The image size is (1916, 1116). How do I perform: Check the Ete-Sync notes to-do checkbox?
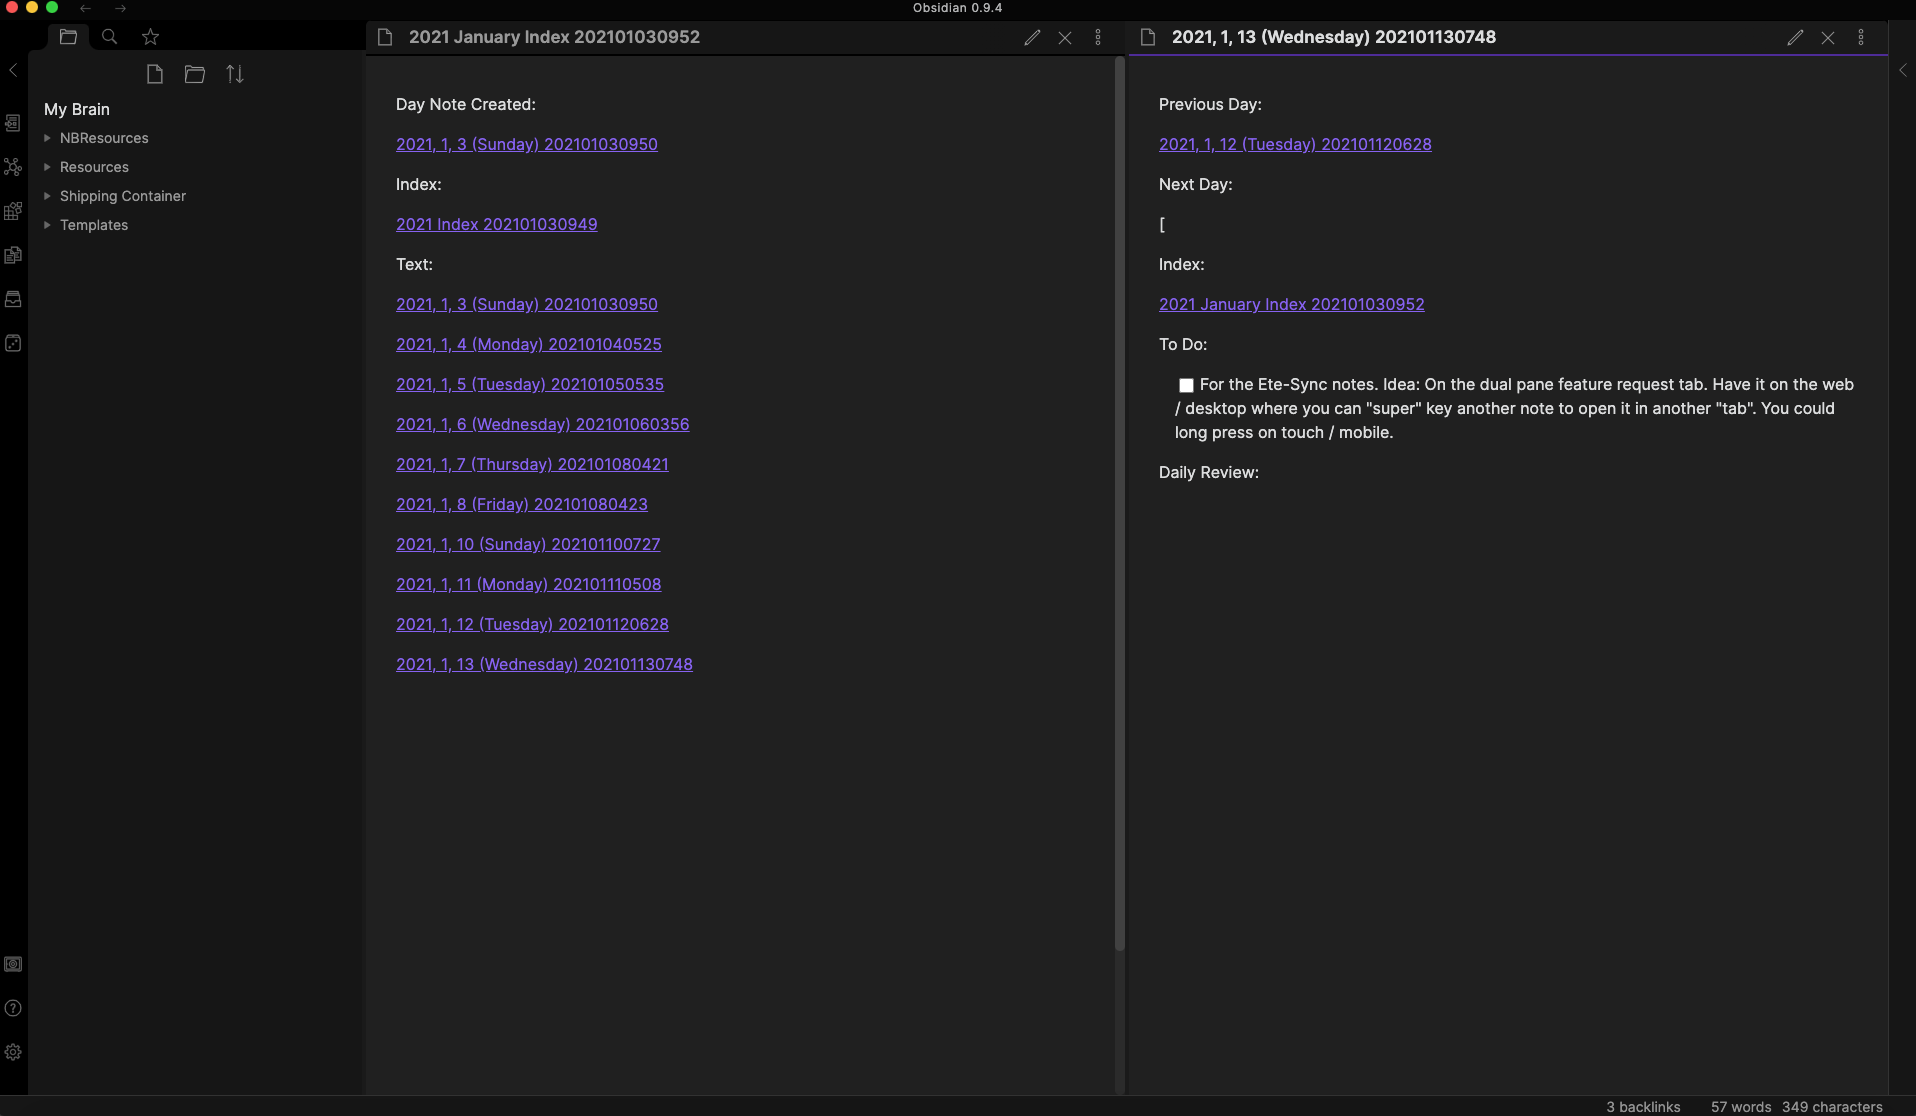click(1185, 384)
